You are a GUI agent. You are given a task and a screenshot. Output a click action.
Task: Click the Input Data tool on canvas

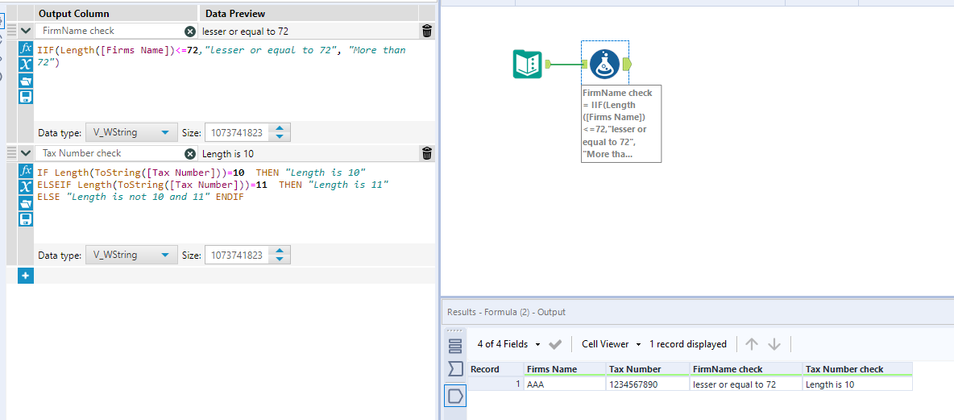point(527,64)
